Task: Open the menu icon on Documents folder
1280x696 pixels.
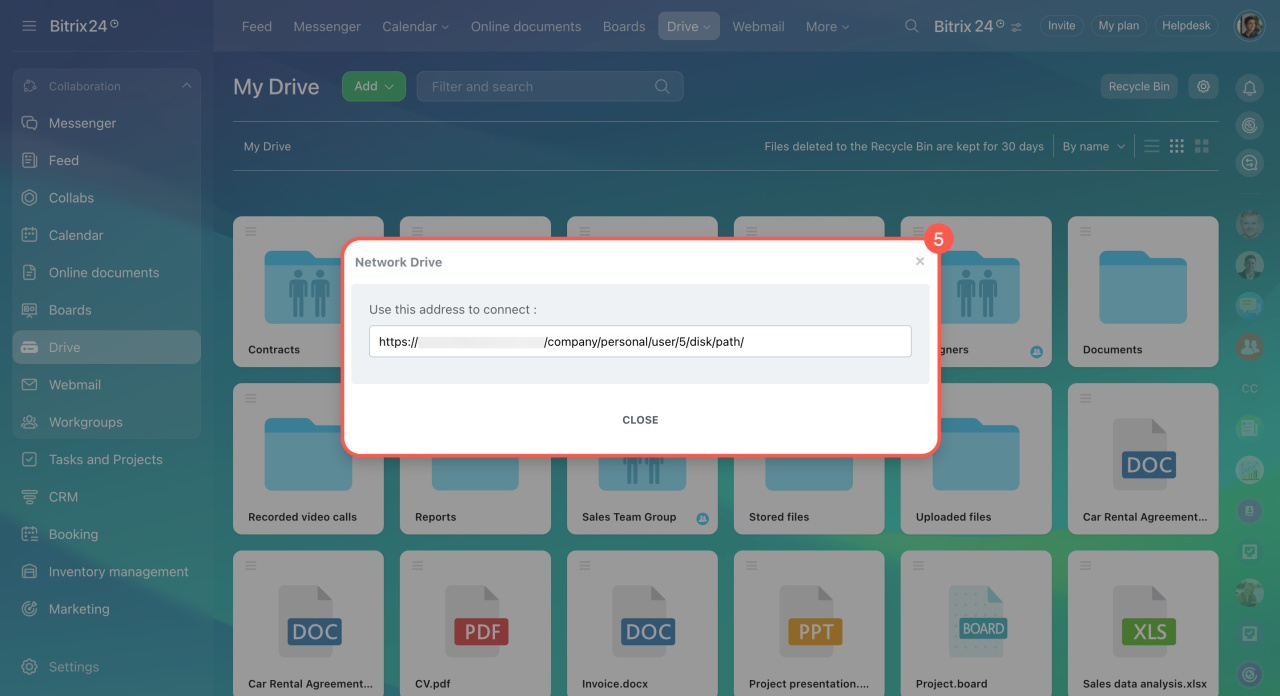Action: [1085, 231]
